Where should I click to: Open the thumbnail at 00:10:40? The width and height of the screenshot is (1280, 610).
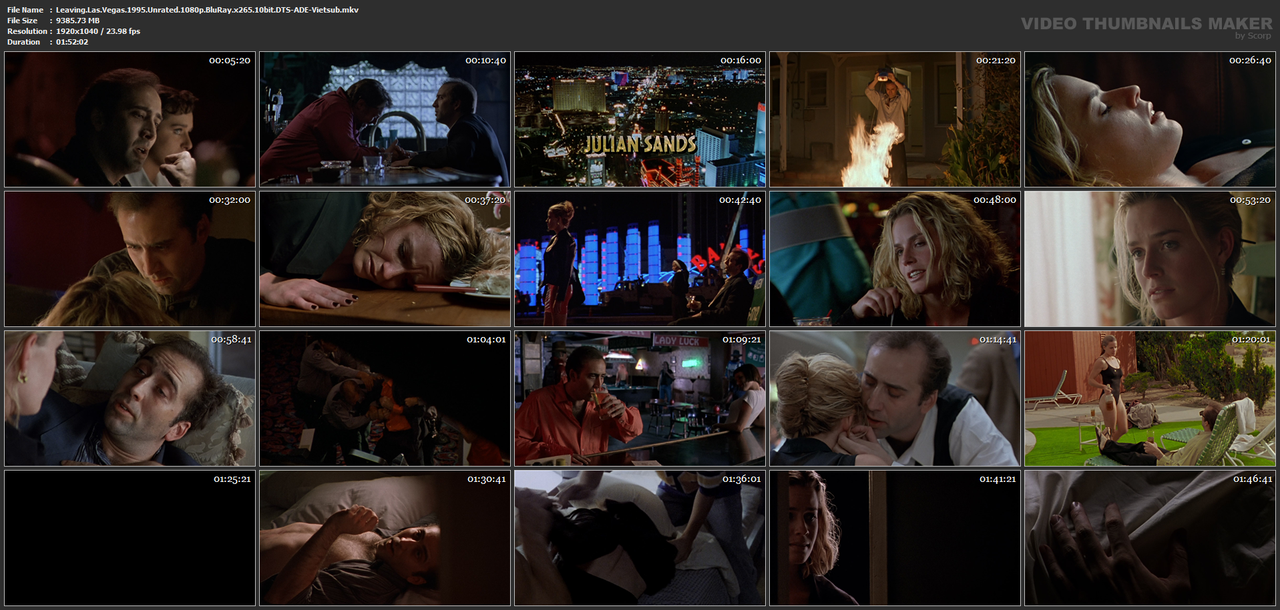click(x=385, y=120)
